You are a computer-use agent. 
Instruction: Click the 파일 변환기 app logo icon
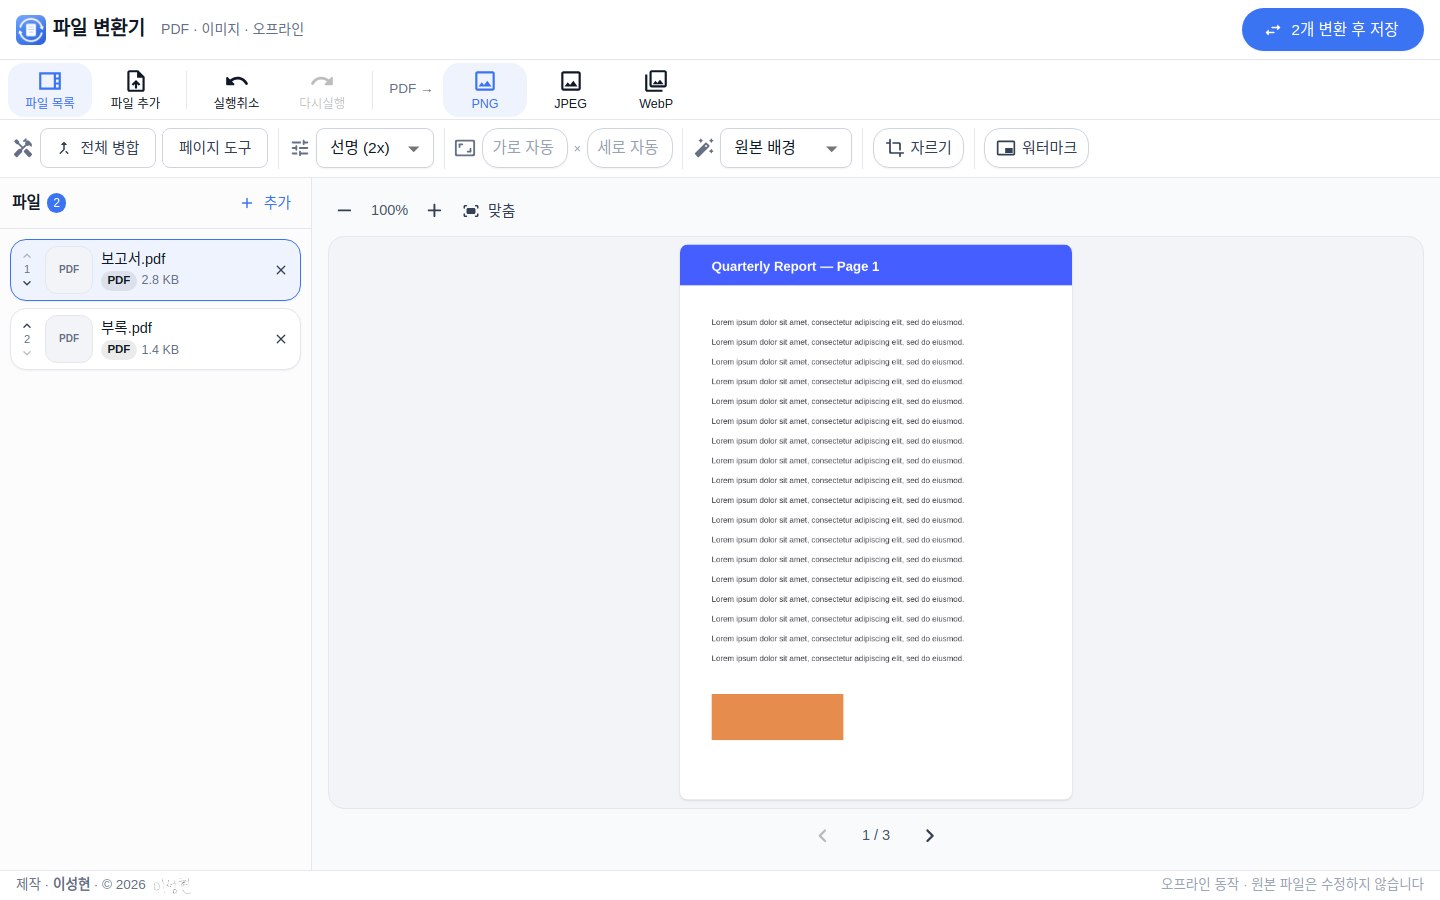tap(31, 30)
